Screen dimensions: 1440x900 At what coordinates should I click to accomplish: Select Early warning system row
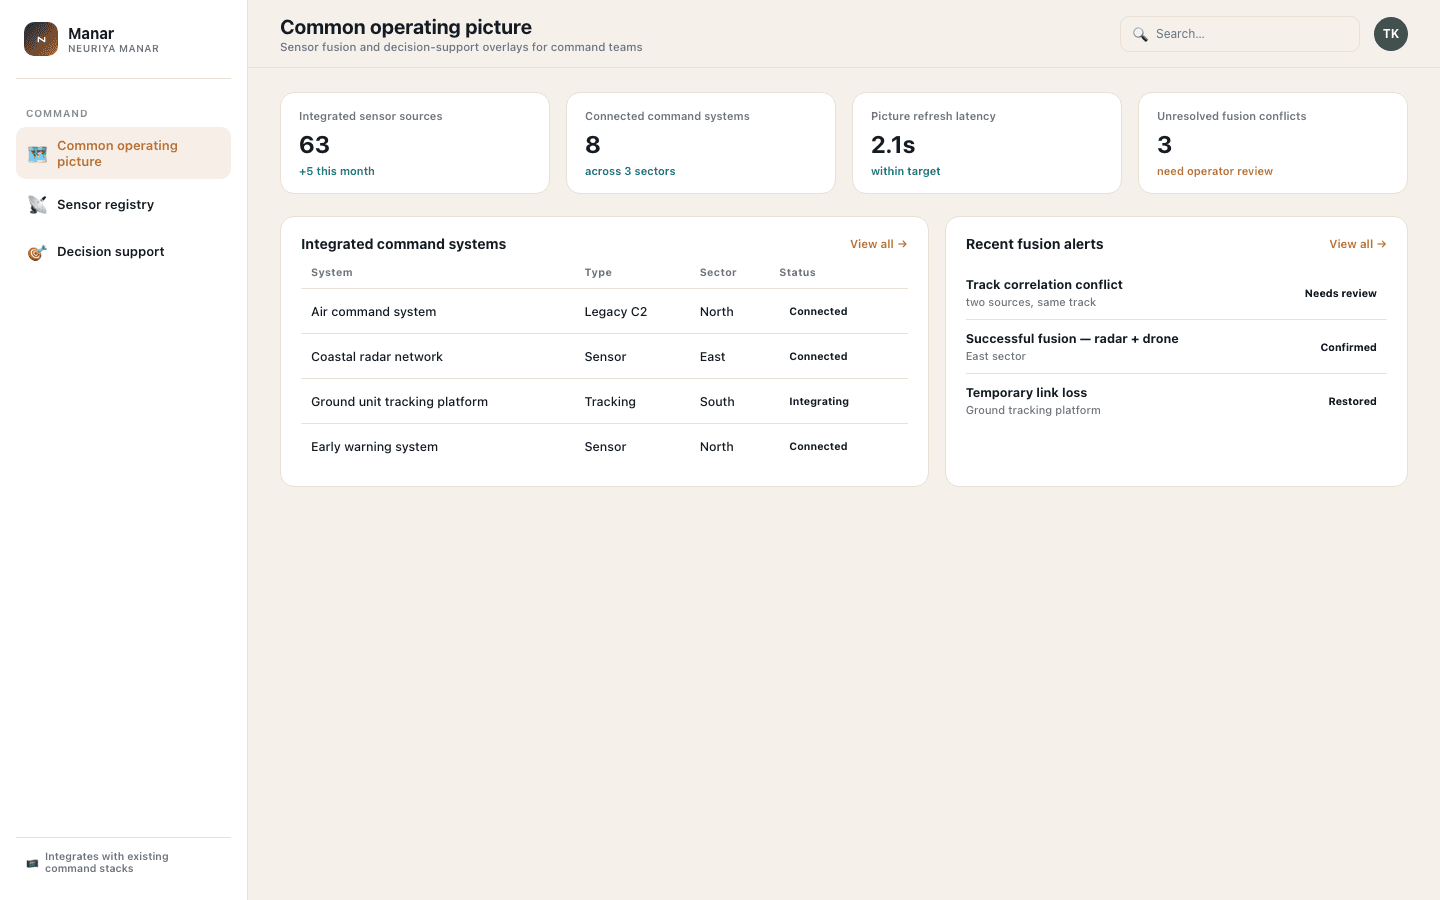click(x=604, y=447)
